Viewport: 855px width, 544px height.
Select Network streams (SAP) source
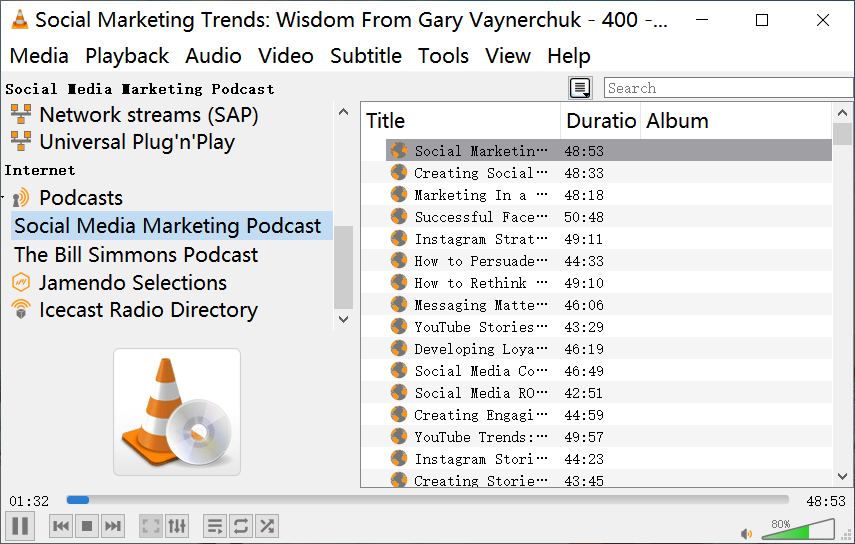tap(149, 115)
